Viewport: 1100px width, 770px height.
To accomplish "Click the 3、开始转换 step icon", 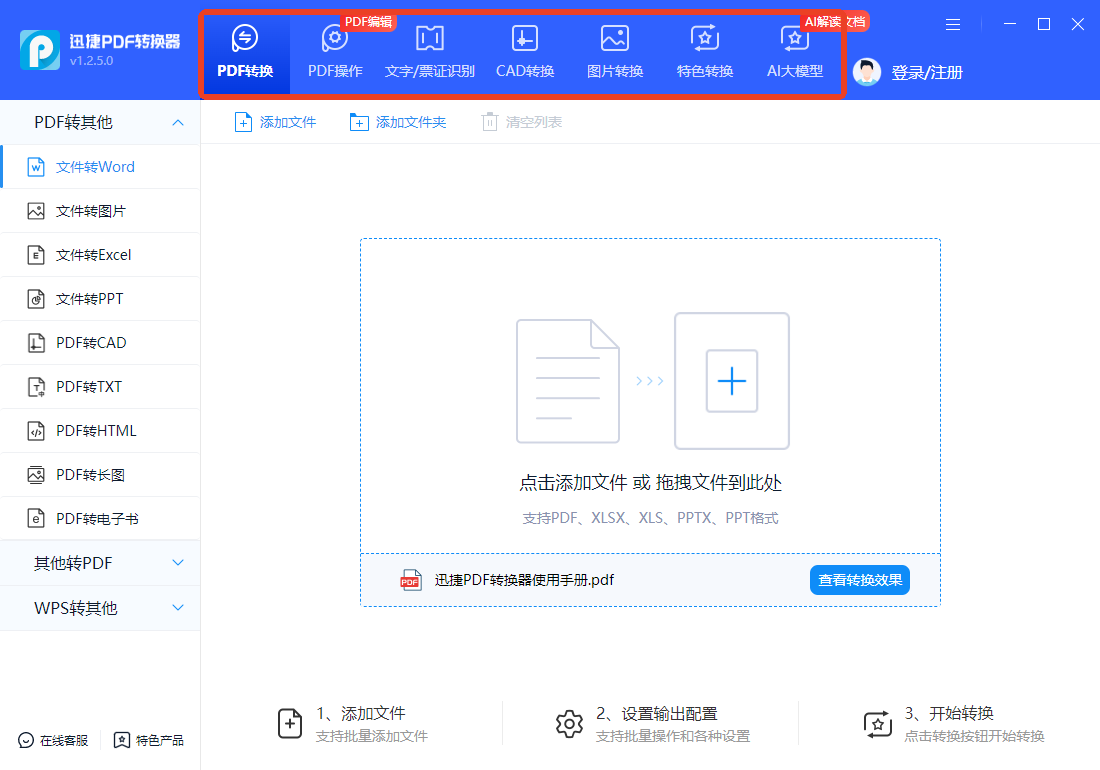I will [x=878, y=723].
